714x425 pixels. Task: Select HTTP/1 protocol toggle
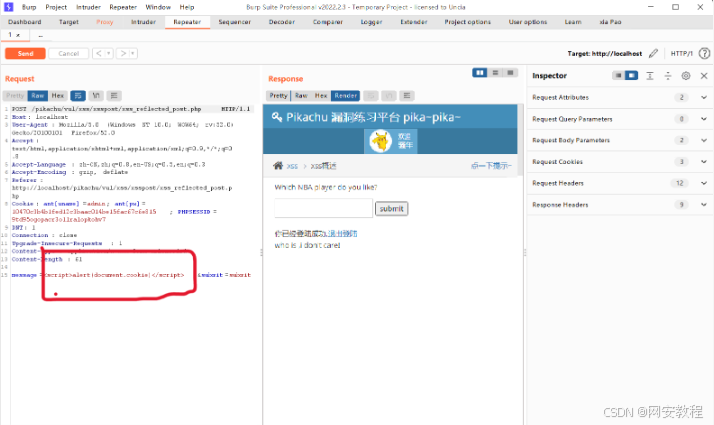[681, 53]
